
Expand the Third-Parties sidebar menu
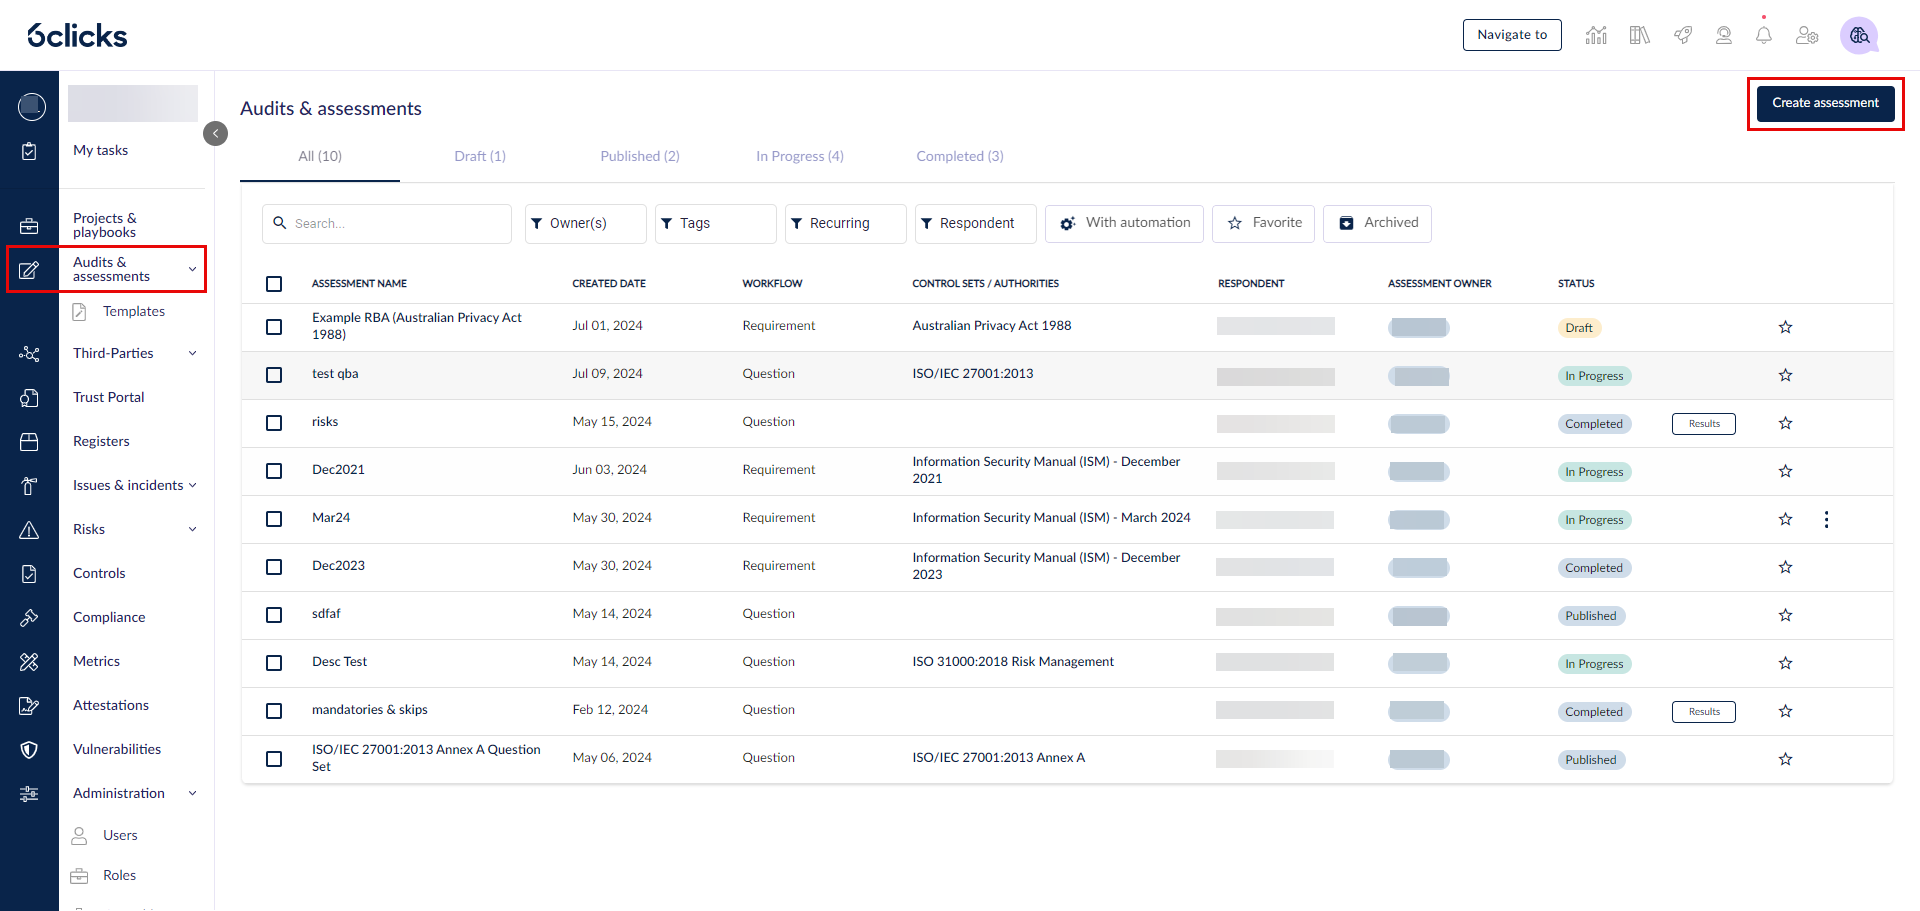[x=193, y=353]
